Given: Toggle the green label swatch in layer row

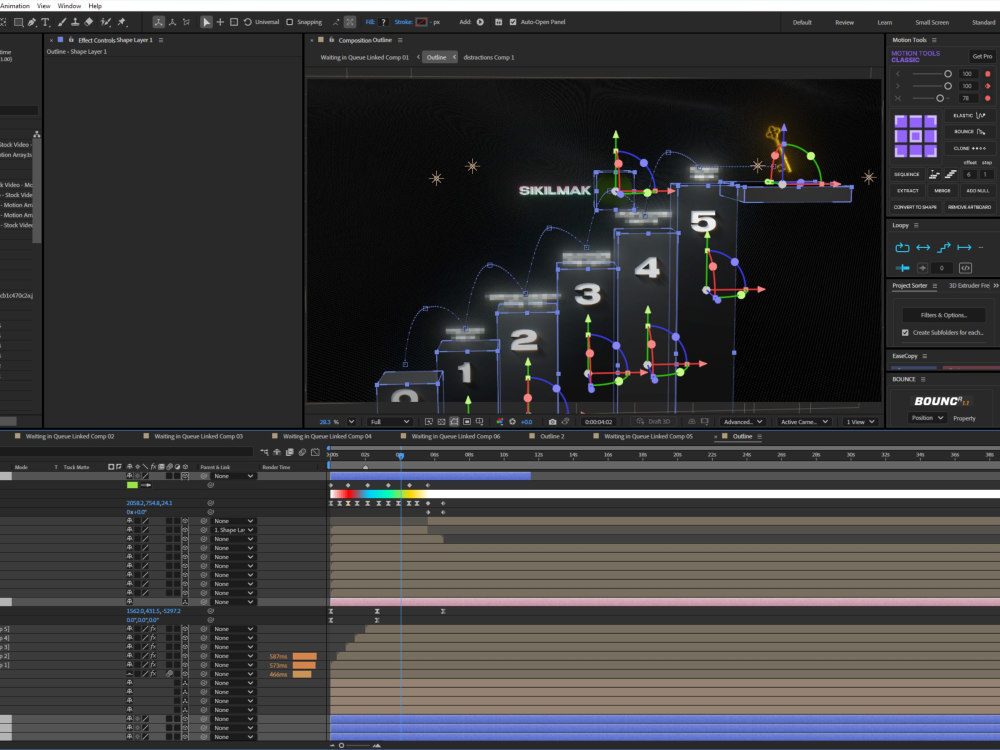Looking at the screenshot, I should (x=132, y=485).
